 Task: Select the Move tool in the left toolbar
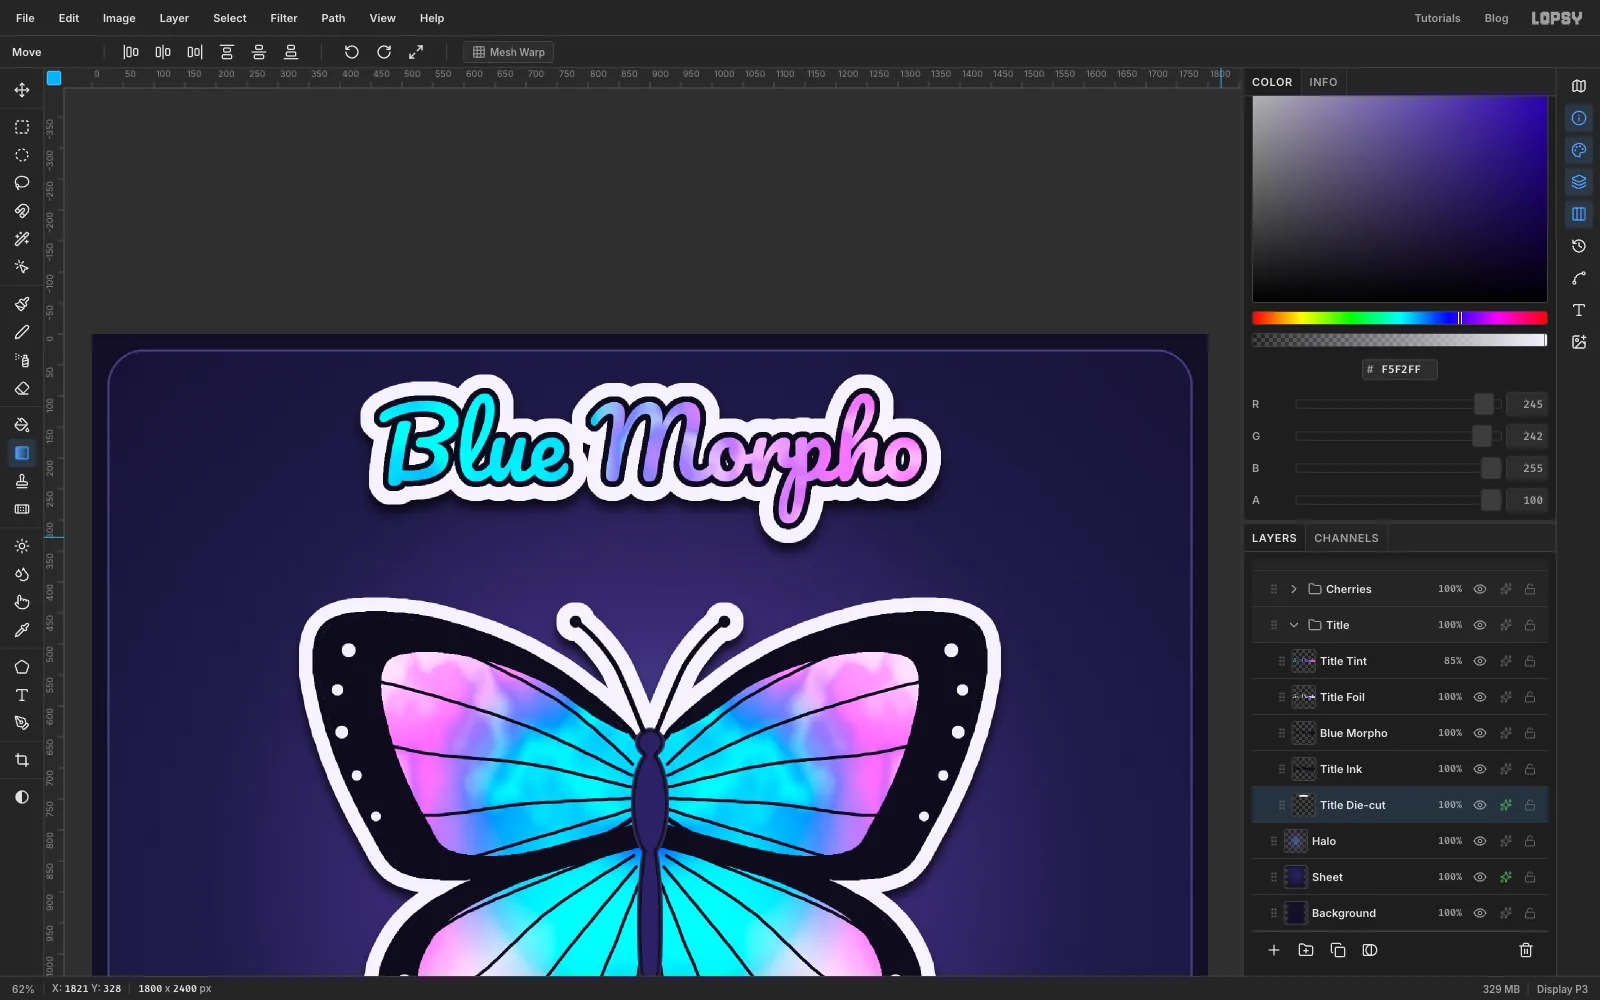pos(22,90)
